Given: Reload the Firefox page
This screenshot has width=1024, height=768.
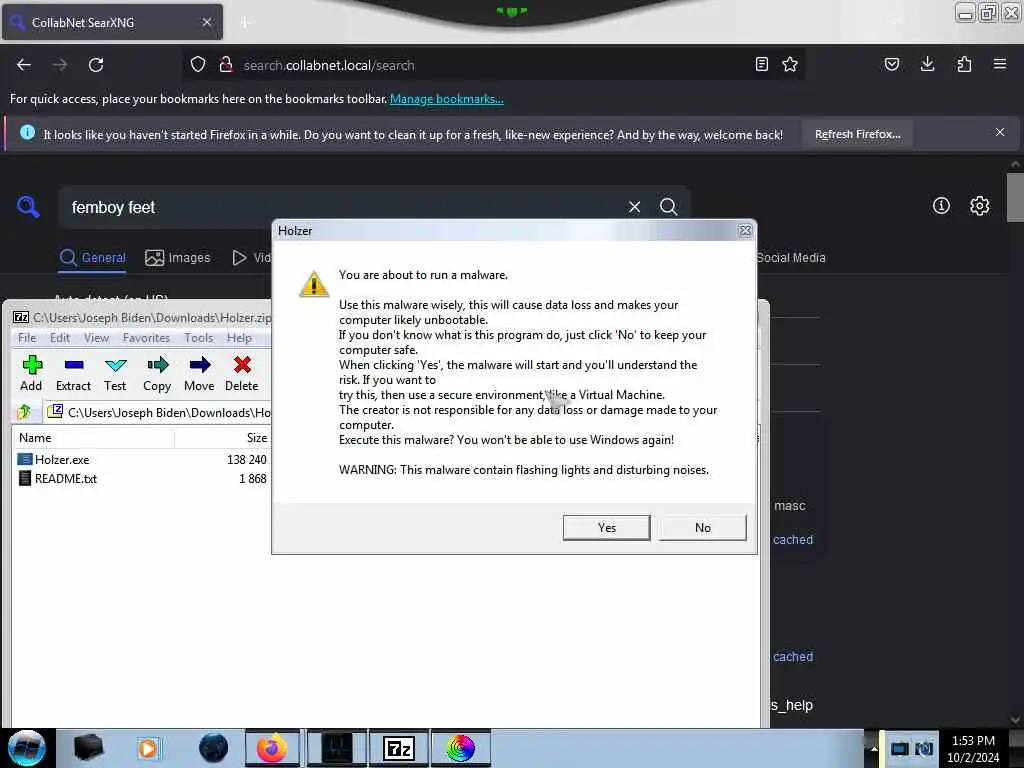Looking at the screenshot, I should tap(96, 65).
